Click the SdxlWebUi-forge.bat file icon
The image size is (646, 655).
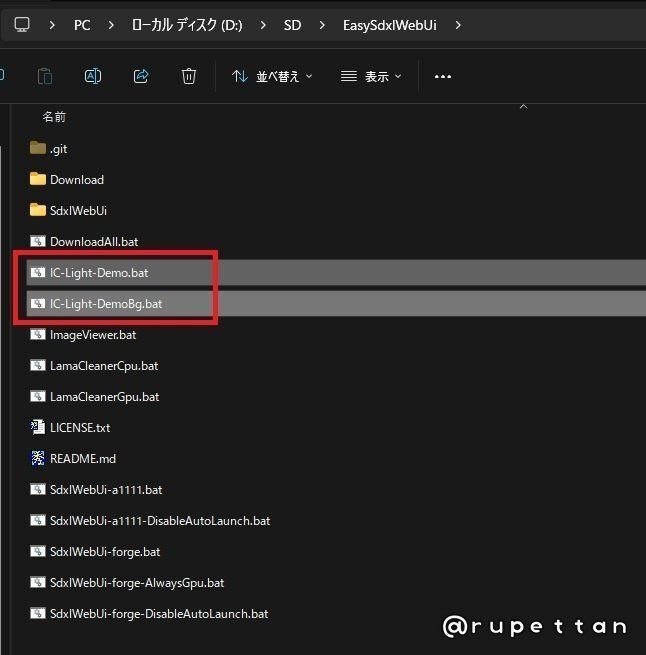coord(38,551)
